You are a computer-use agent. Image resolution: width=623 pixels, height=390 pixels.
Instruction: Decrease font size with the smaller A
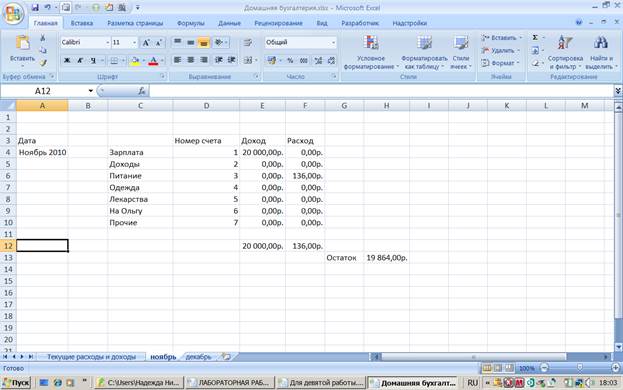click(159, 42)
